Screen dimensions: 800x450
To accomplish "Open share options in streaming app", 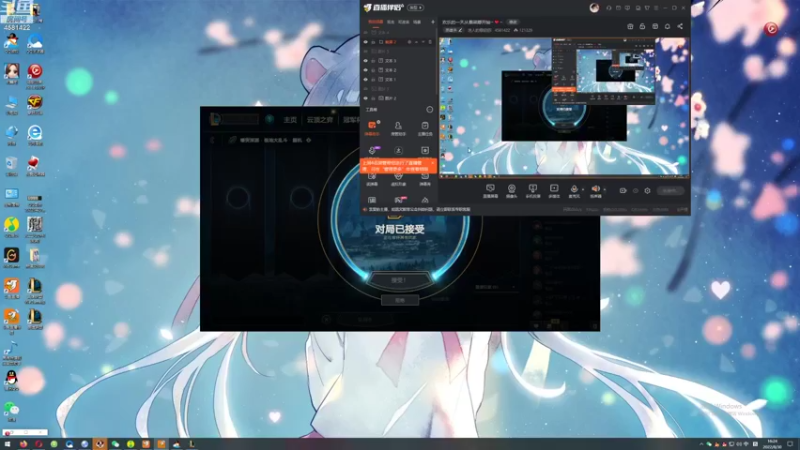I will pos(680,26).
